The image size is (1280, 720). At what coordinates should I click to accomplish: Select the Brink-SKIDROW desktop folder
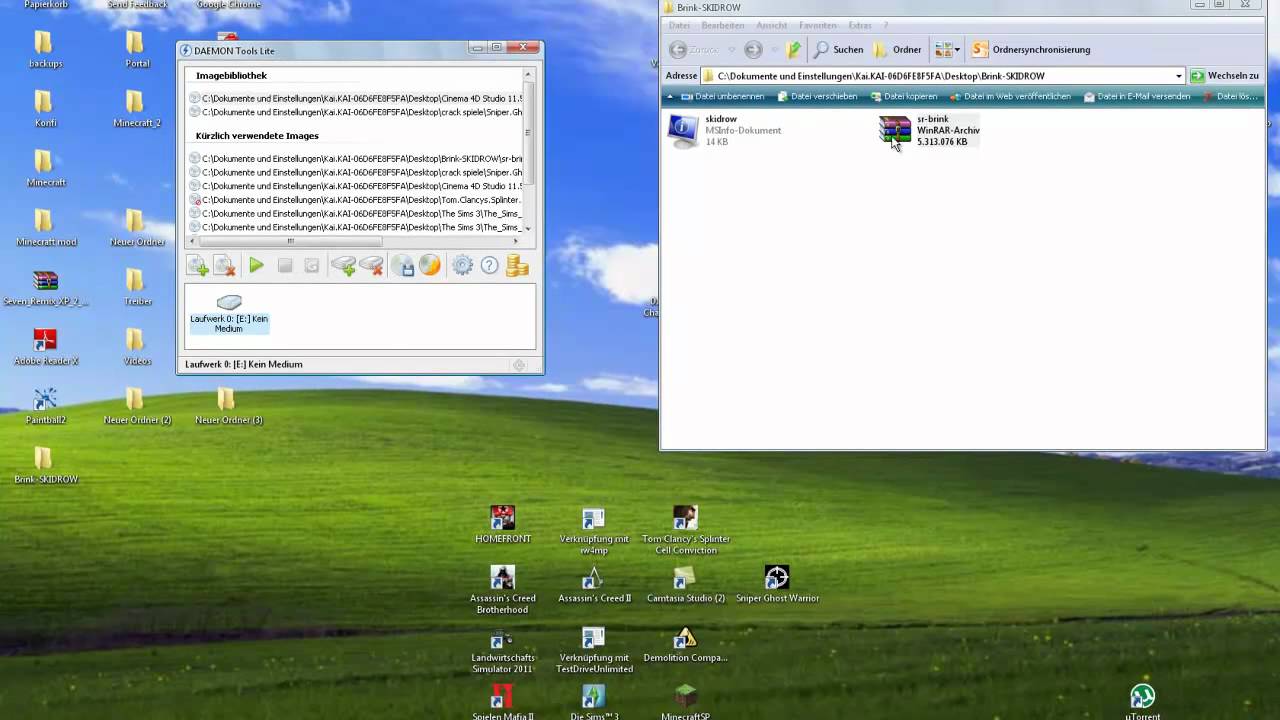coord(45,466)
